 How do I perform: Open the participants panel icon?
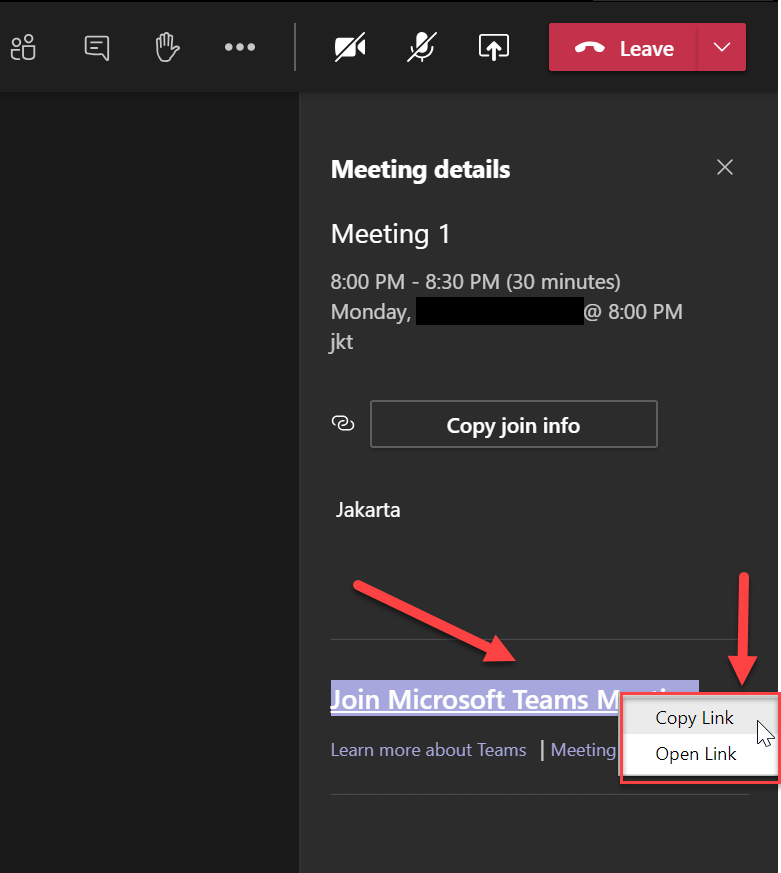coord(23,47)
